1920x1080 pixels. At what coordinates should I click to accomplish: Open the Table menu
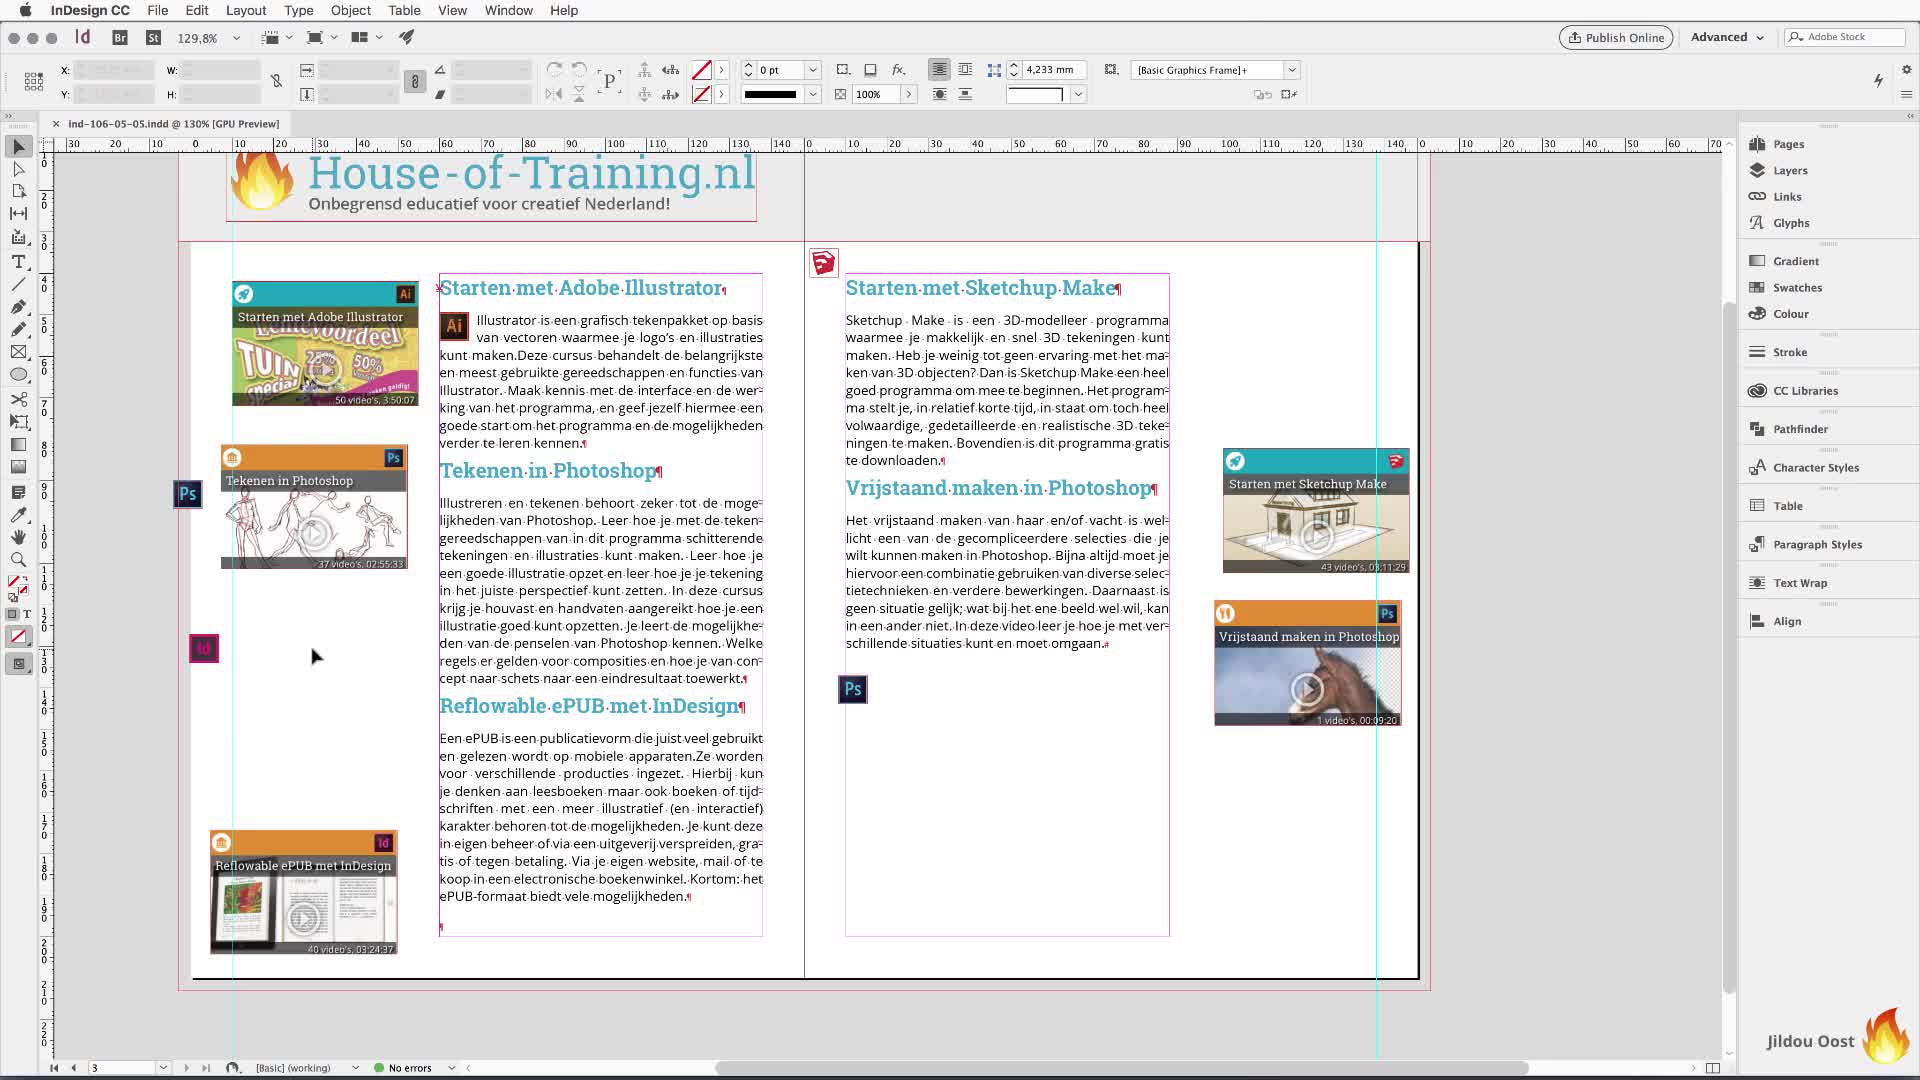tap(404, 10)
